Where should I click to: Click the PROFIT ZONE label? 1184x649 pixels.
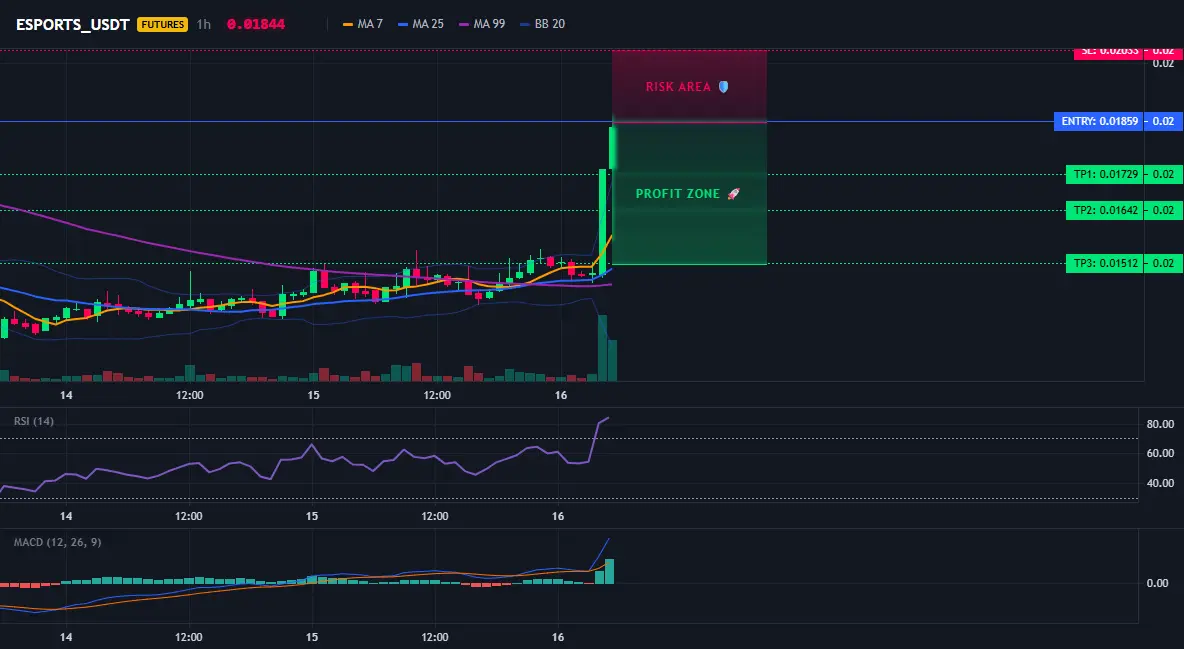[x=678, y=194]
